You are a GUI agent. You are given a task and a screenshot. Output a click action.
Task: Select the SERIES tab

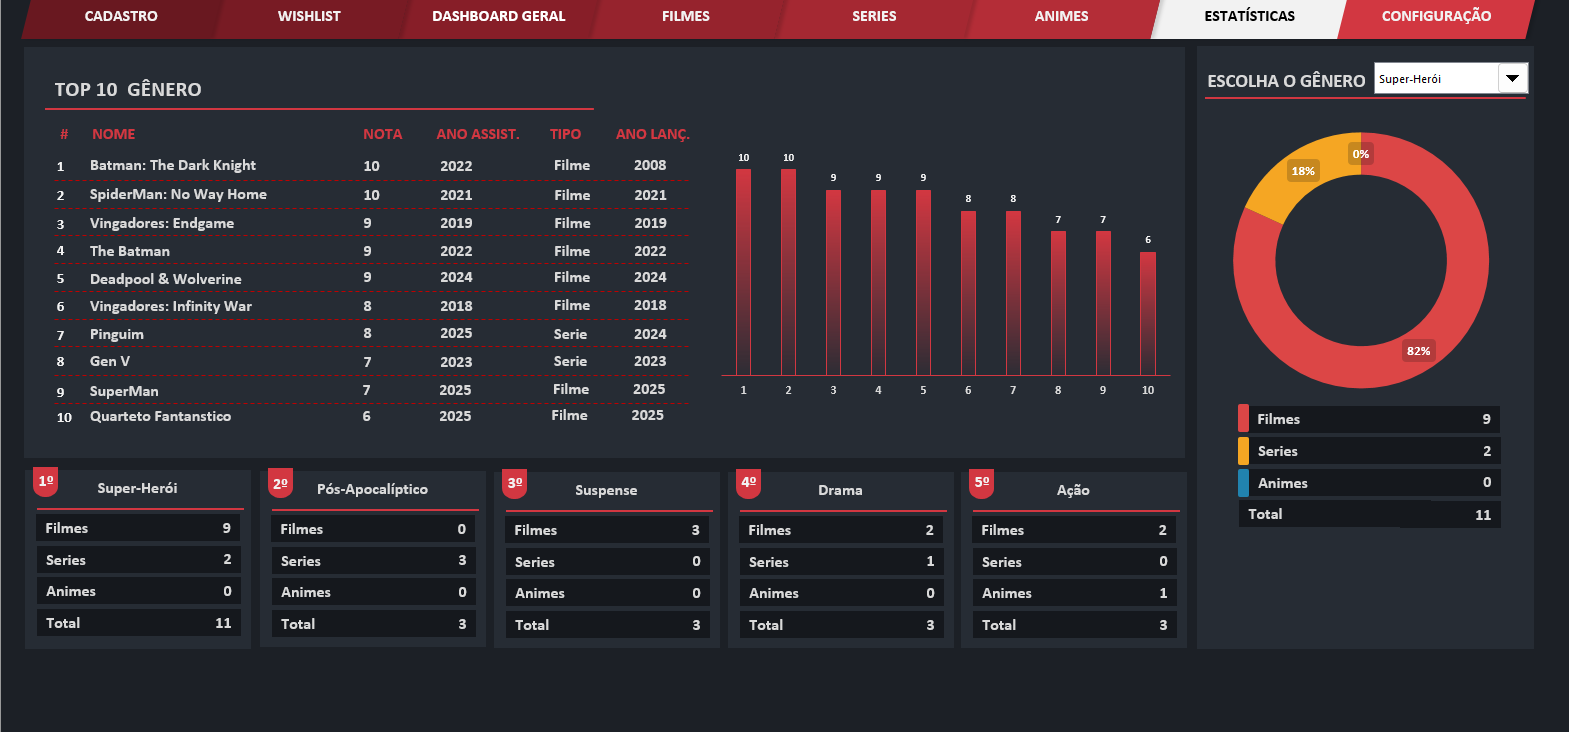coord(874,17)
